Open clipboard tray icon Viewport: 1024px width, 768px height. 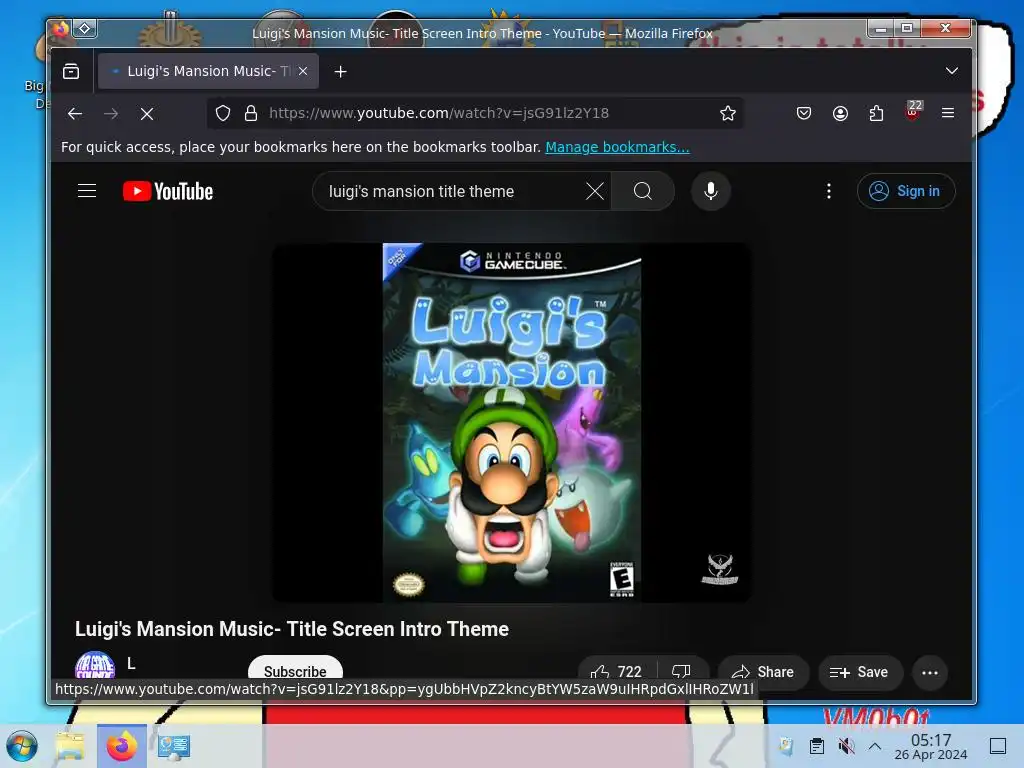point(816,746)
